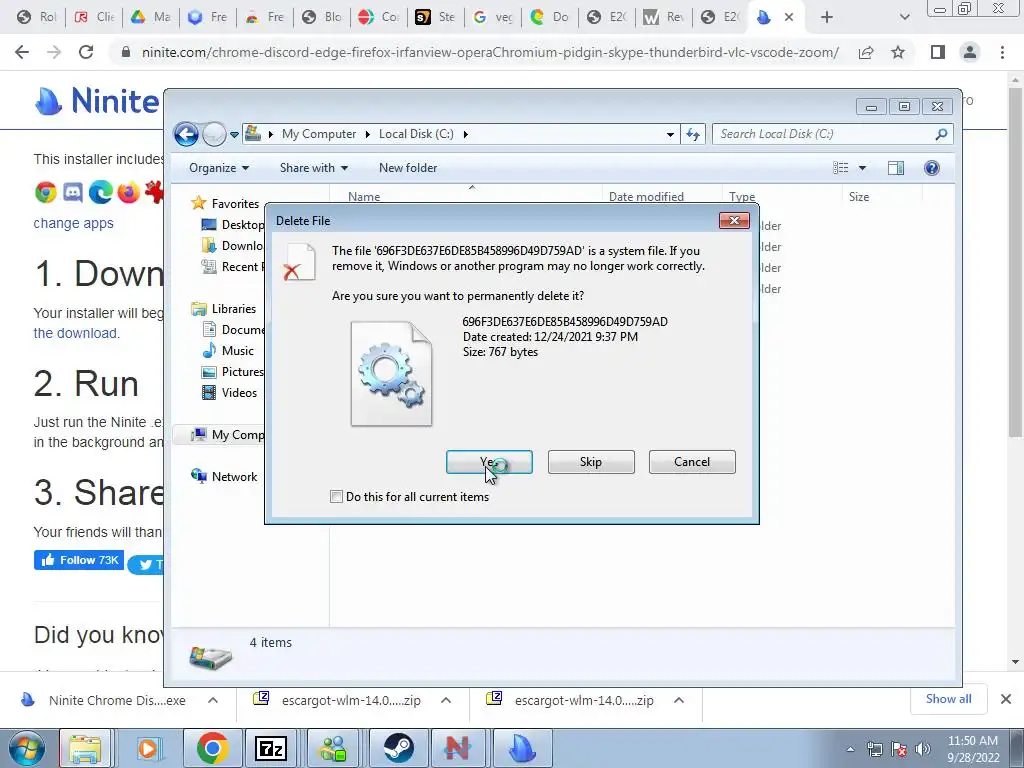Open options for Ninite exe download

pos(213,701)
